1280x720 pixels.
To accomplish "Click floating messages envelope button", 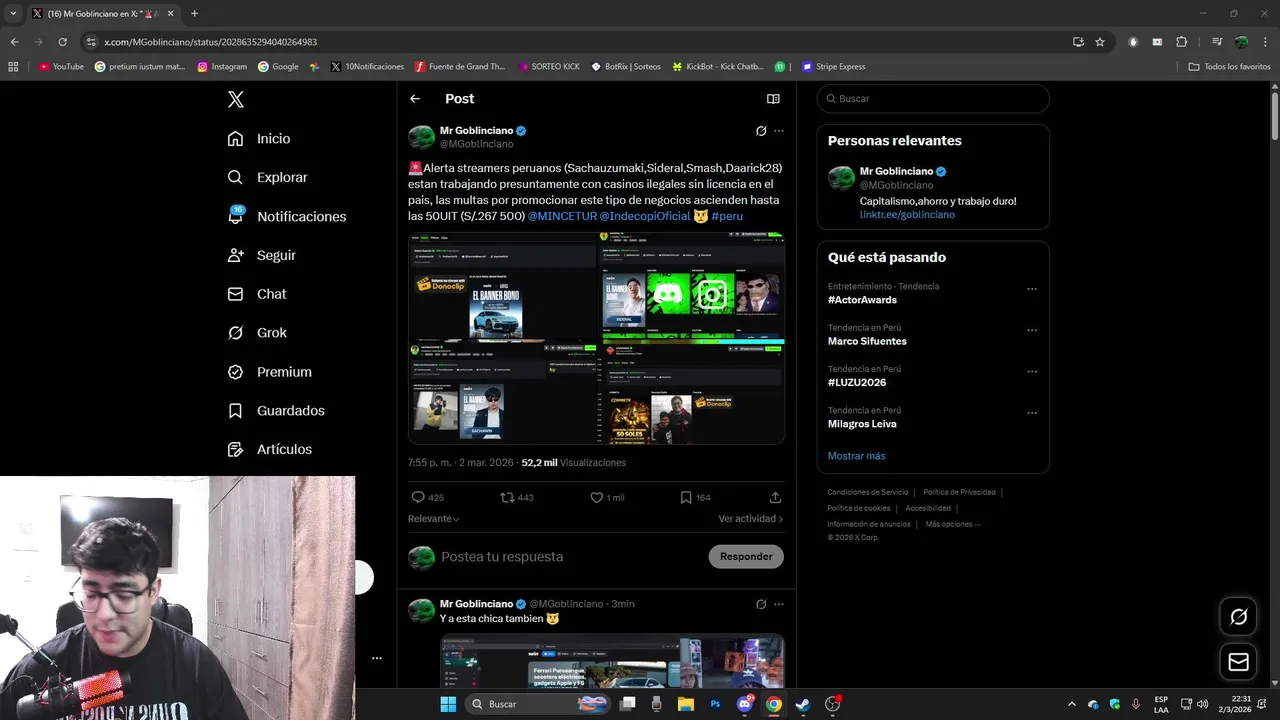I will click(1239, 662).
